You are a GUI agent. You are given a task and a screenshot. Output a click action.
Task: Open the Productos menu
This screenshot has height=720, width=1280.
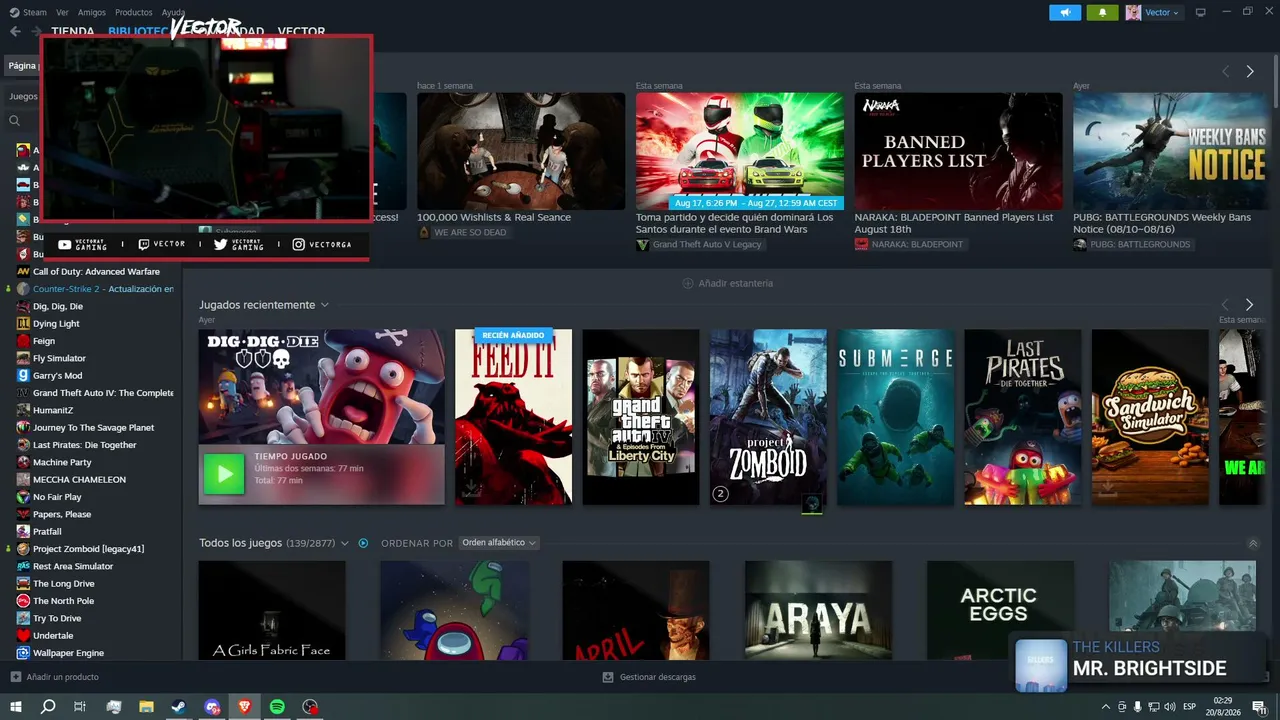[x=134, y=12]
